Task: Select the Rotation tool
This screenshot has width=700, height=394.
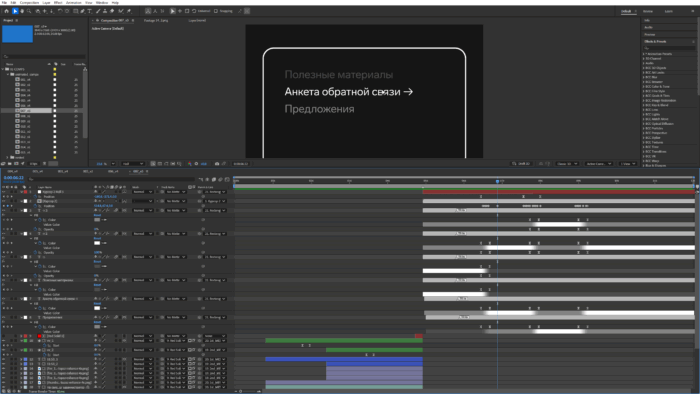Action: 59,11
